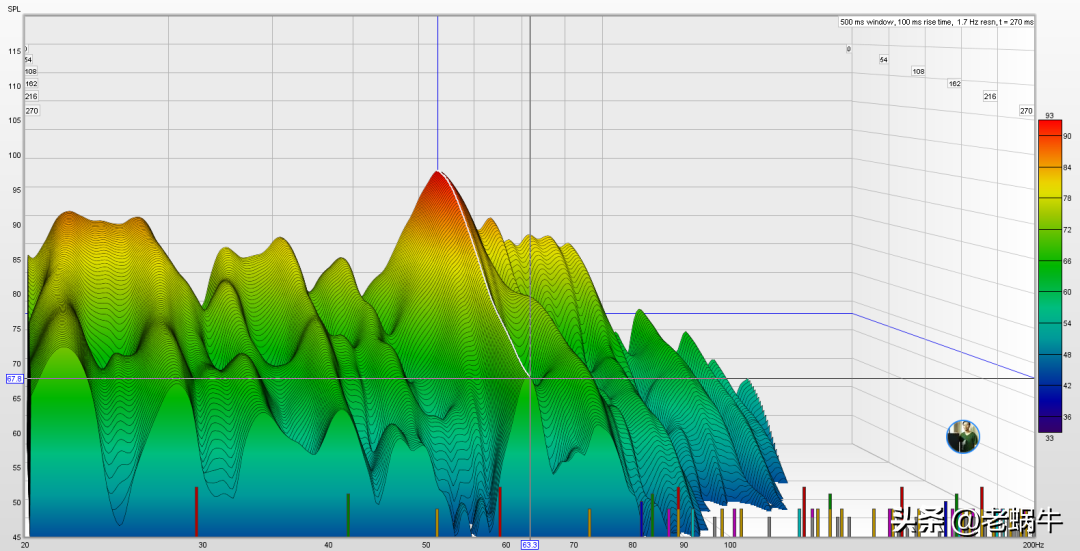Click the orange mode marker near 51 Hz
The width and height of the screenshot is (1080, 551).
(x=437, y=522)
